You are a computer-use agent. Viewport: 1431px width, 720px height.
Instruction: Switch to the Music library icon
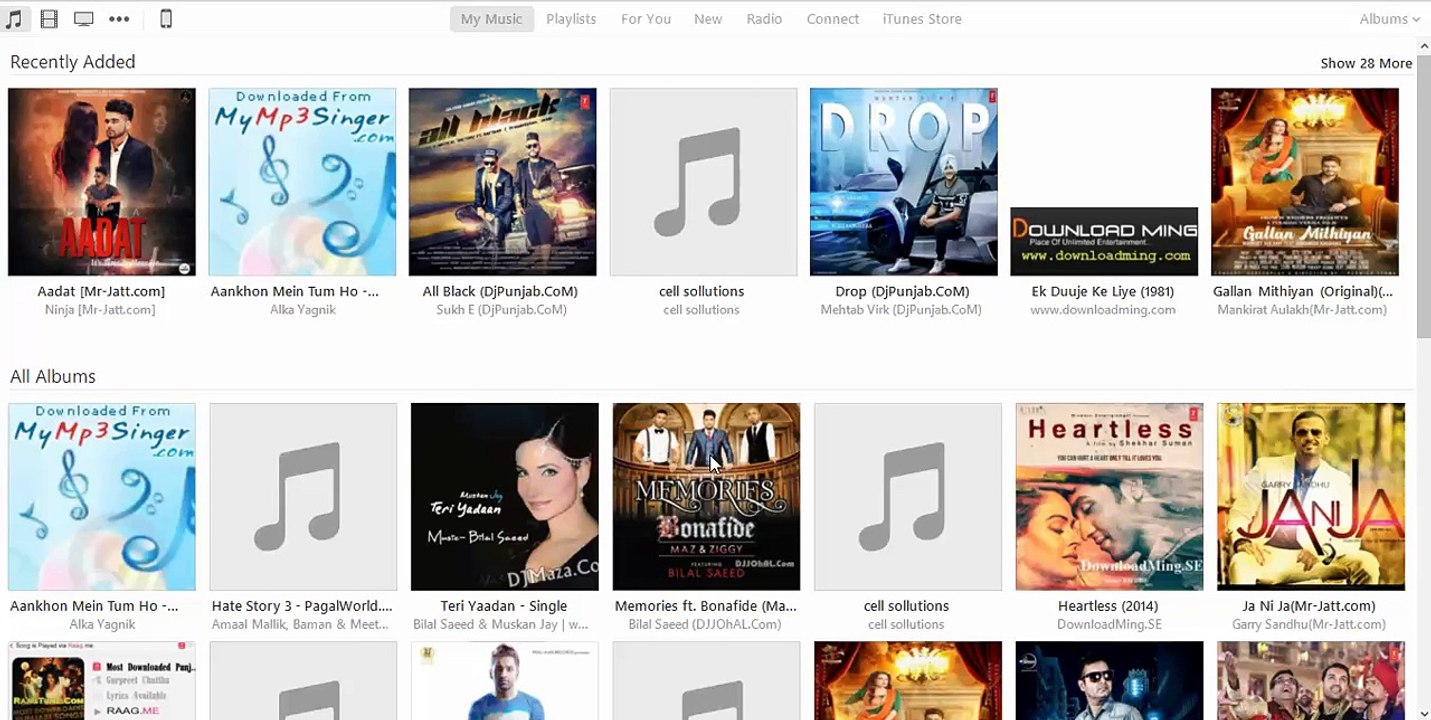[x=14, y=19]
